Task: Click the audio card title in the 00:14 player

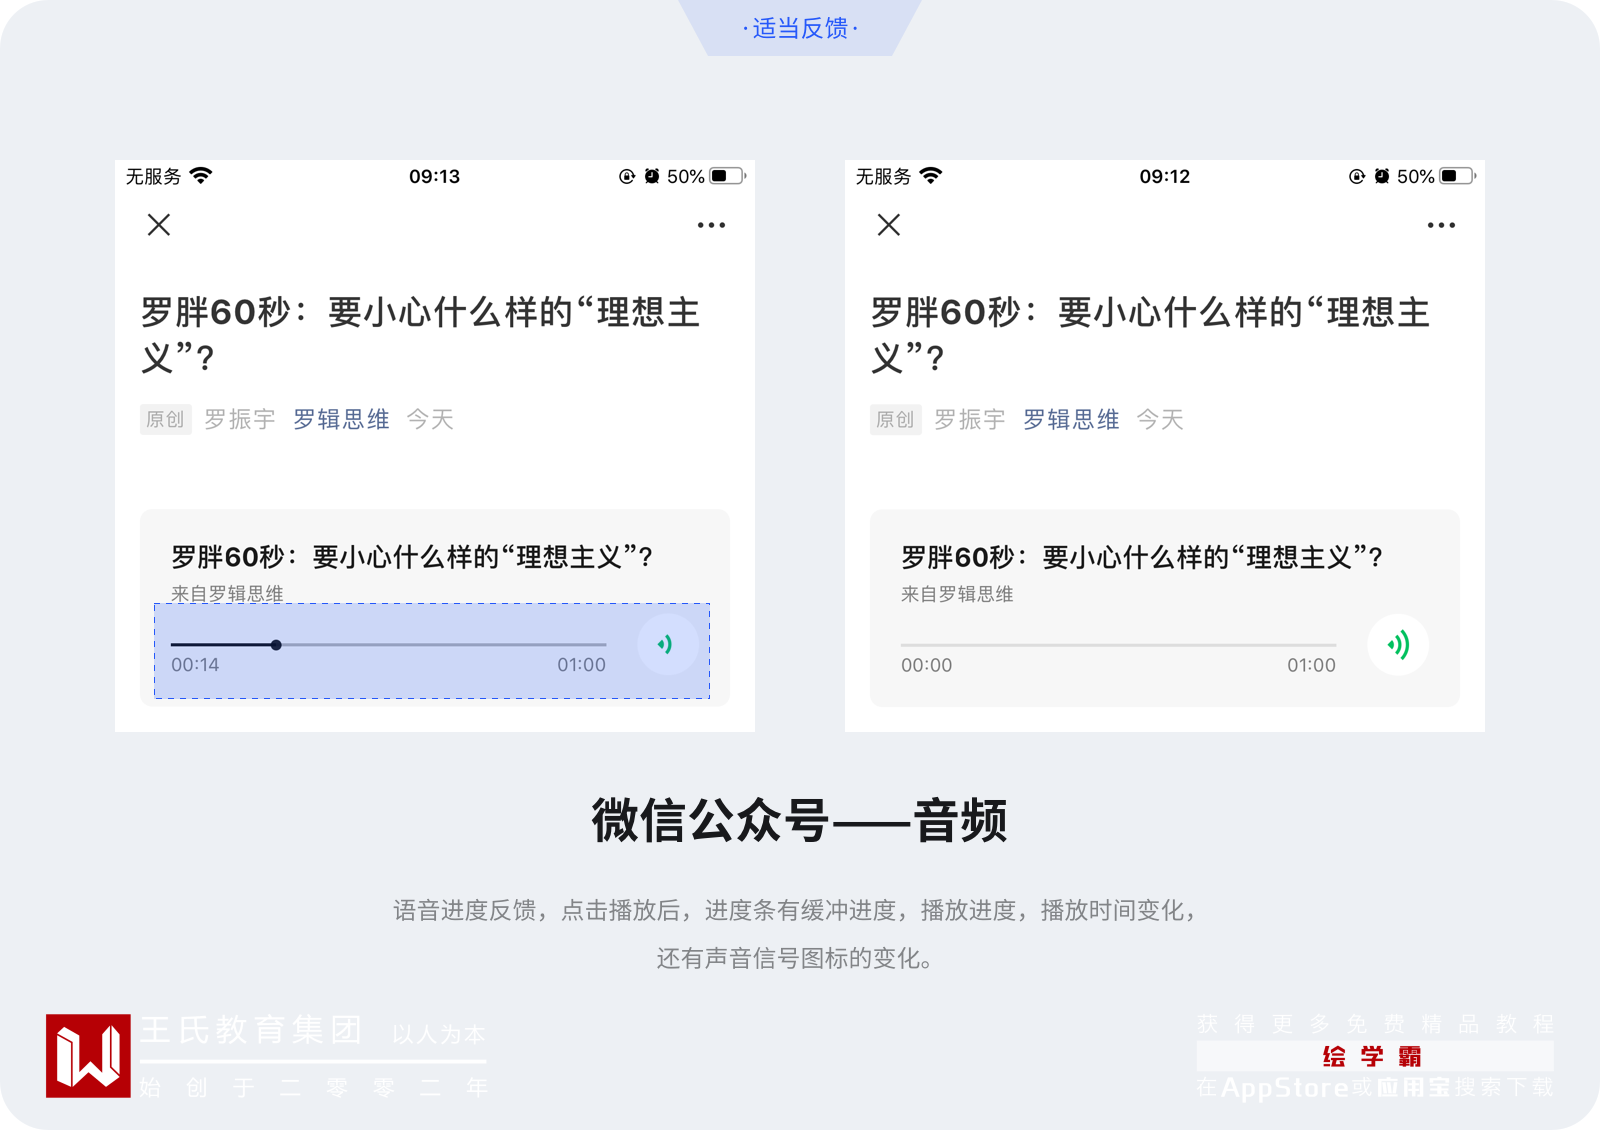Action: [x=412, y=557]
